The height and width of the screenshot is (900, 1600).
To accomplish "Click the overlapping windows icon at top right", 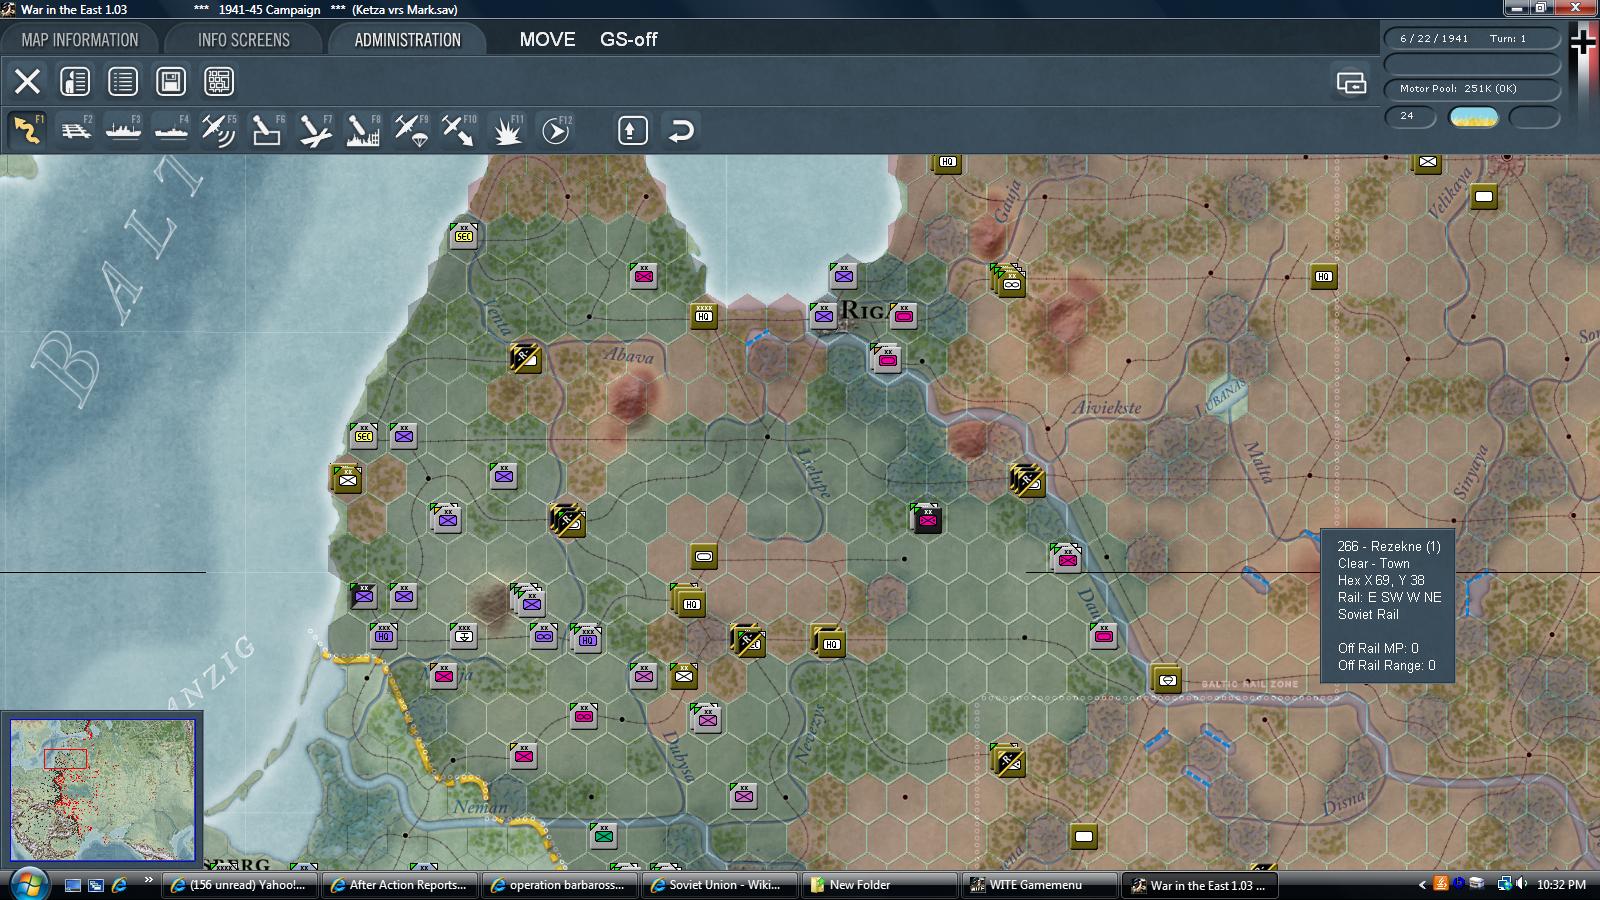I will click(x=1351, y=82).
